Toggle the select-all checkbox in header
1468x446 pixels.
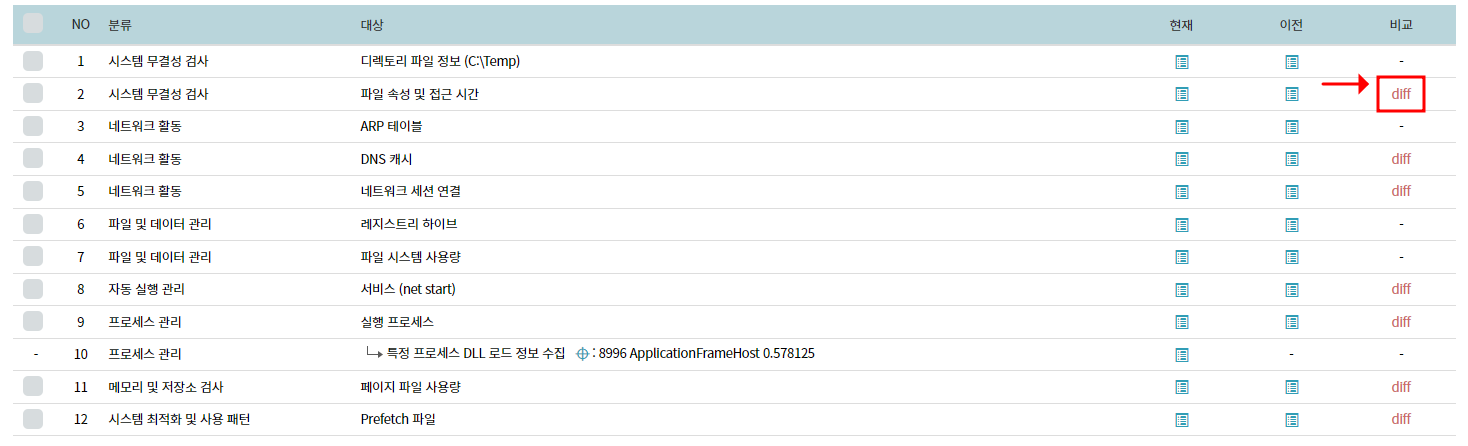pos(33,23)
